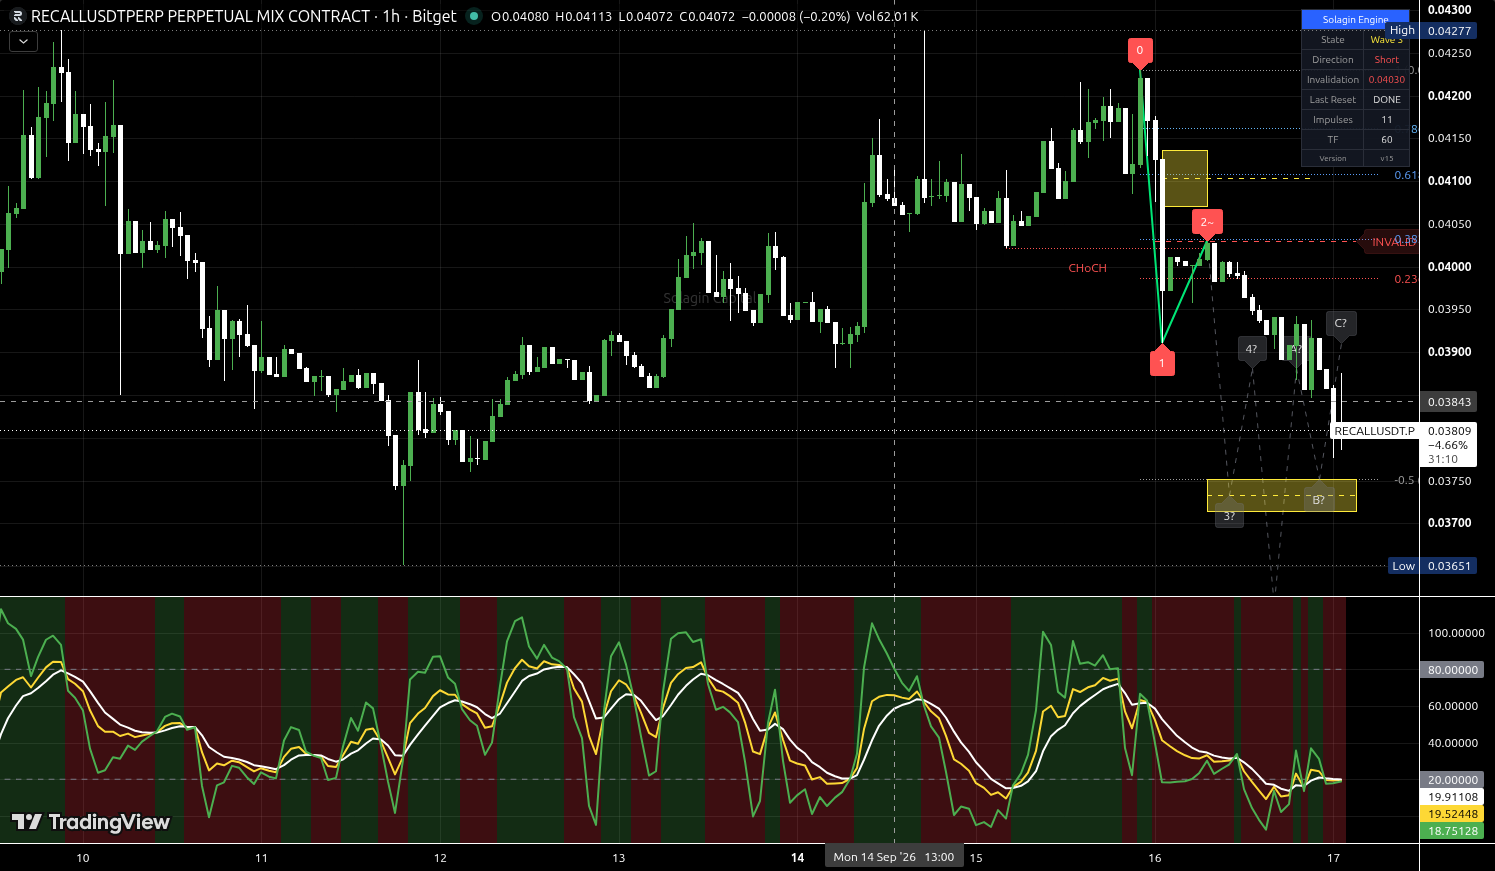The image size is (1495, 871).
Task: Click the RECALLUSDT symbol logo icon
Action: click(17, 16)
